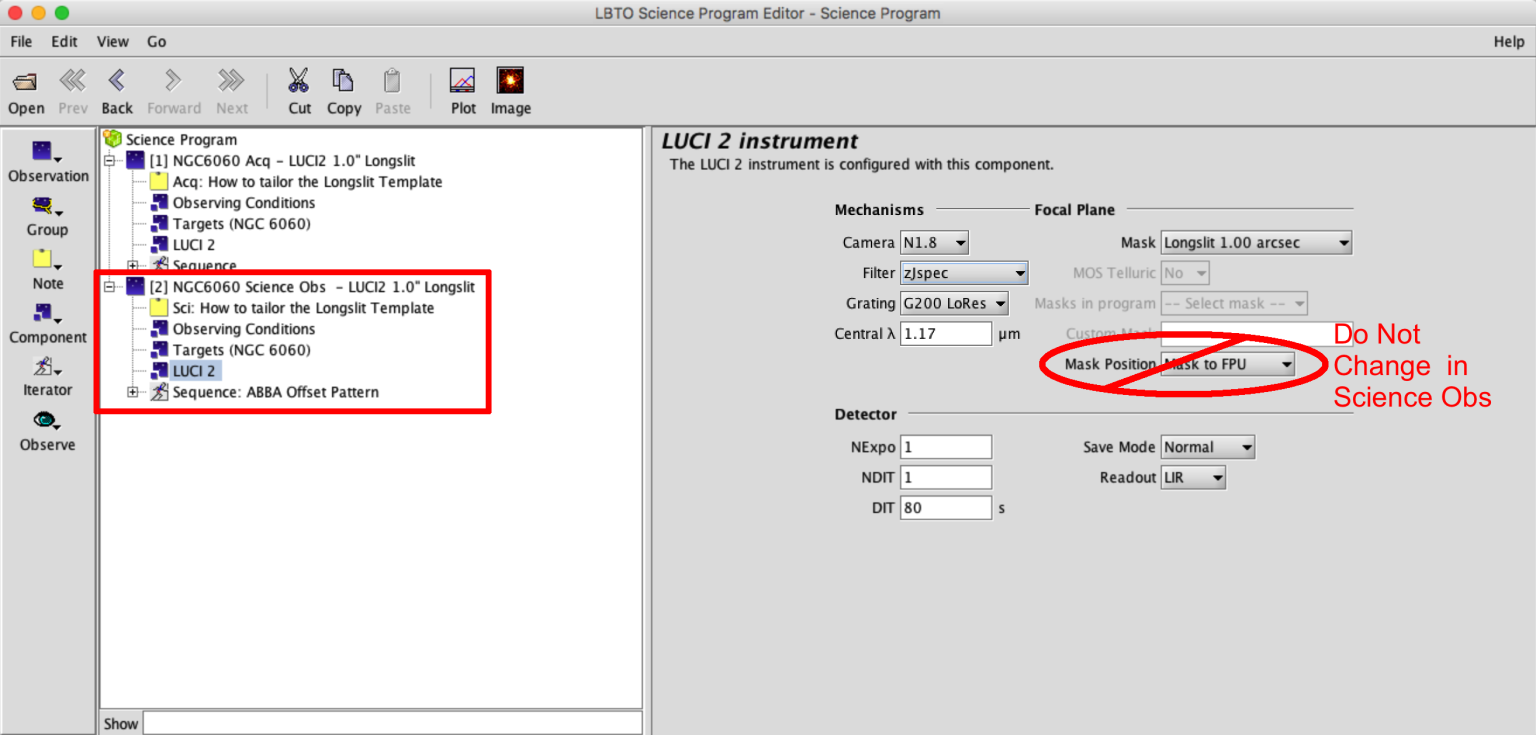Click the Iterator sidebar icon
Viewport: 1536px width, 735px height.
click(x=46, y=367)
